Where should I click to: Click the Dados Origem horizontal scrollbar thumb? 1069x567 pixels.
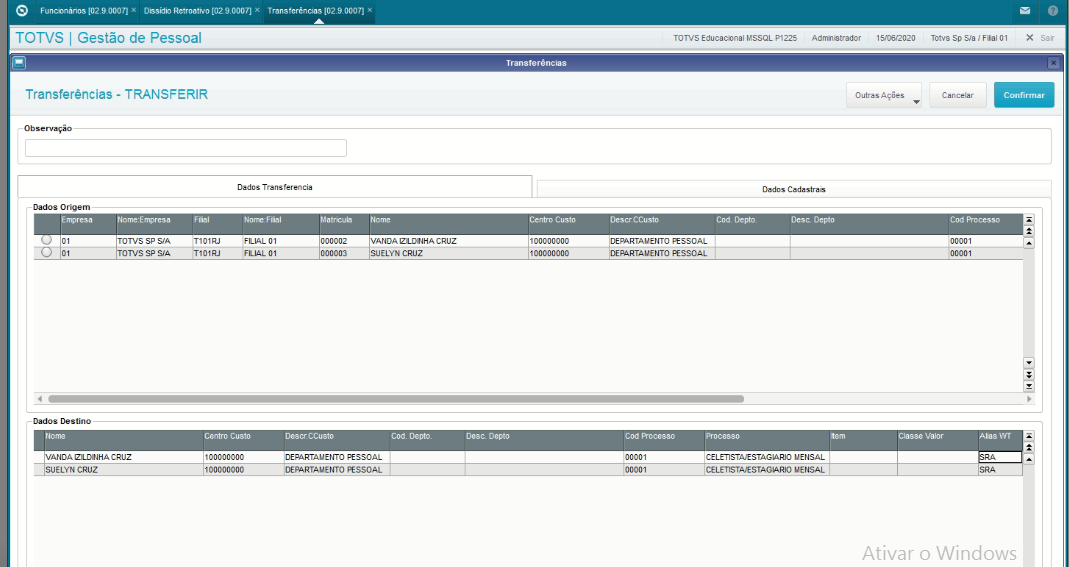[x=395, y=399]
